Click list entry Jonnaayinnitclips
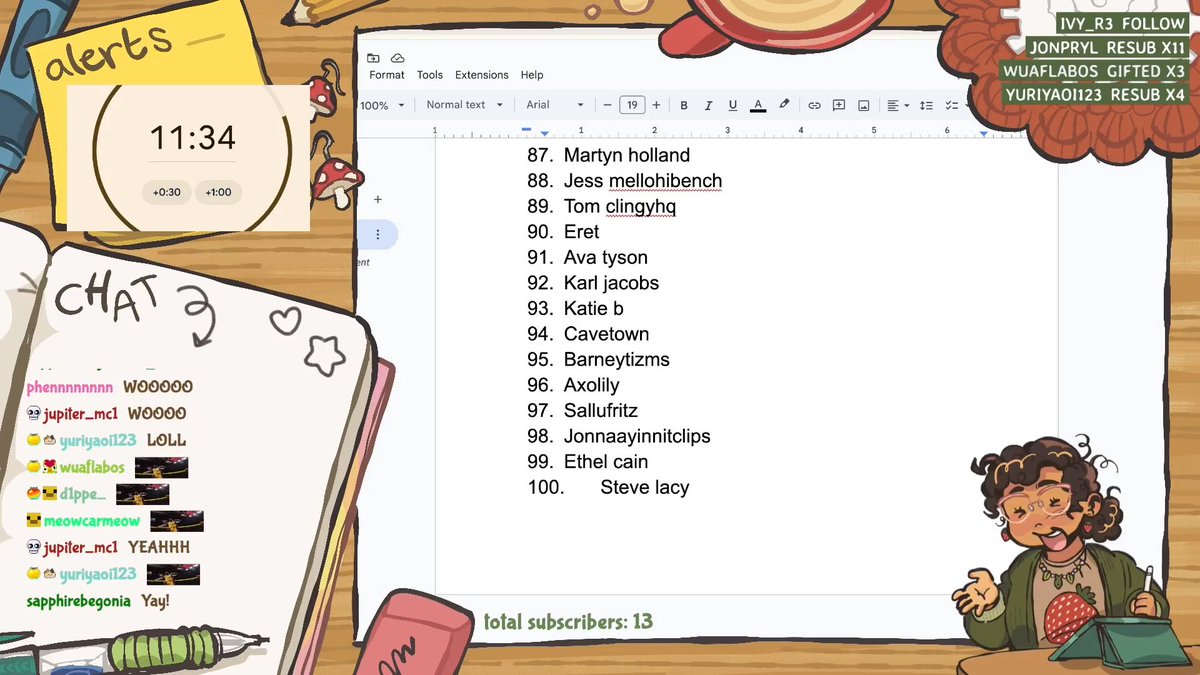 637,436
